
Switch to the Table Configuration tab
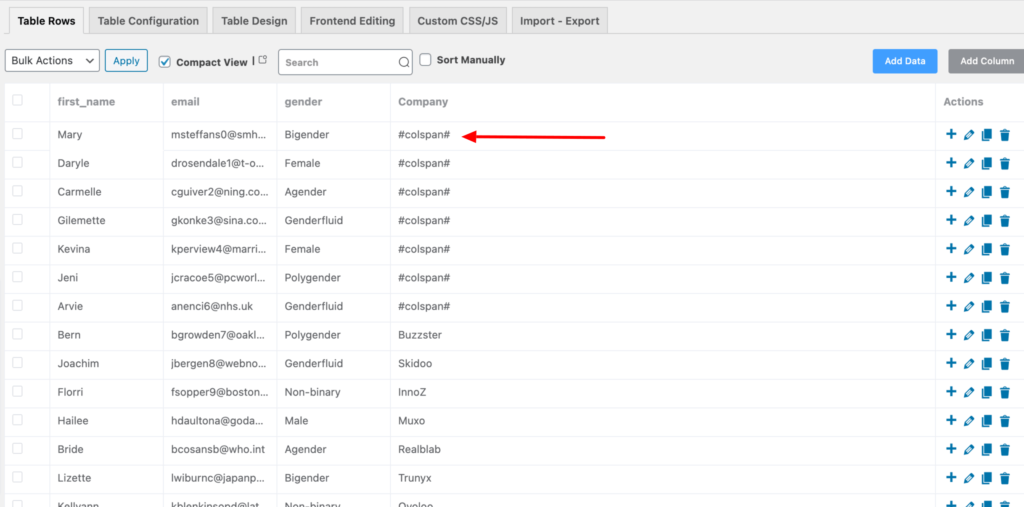[x=148, y=21]
